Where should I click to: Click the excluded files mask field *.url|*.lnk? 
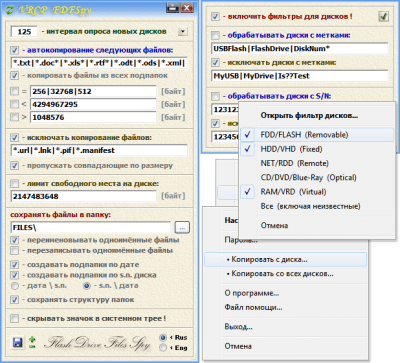tap(99, 150)
